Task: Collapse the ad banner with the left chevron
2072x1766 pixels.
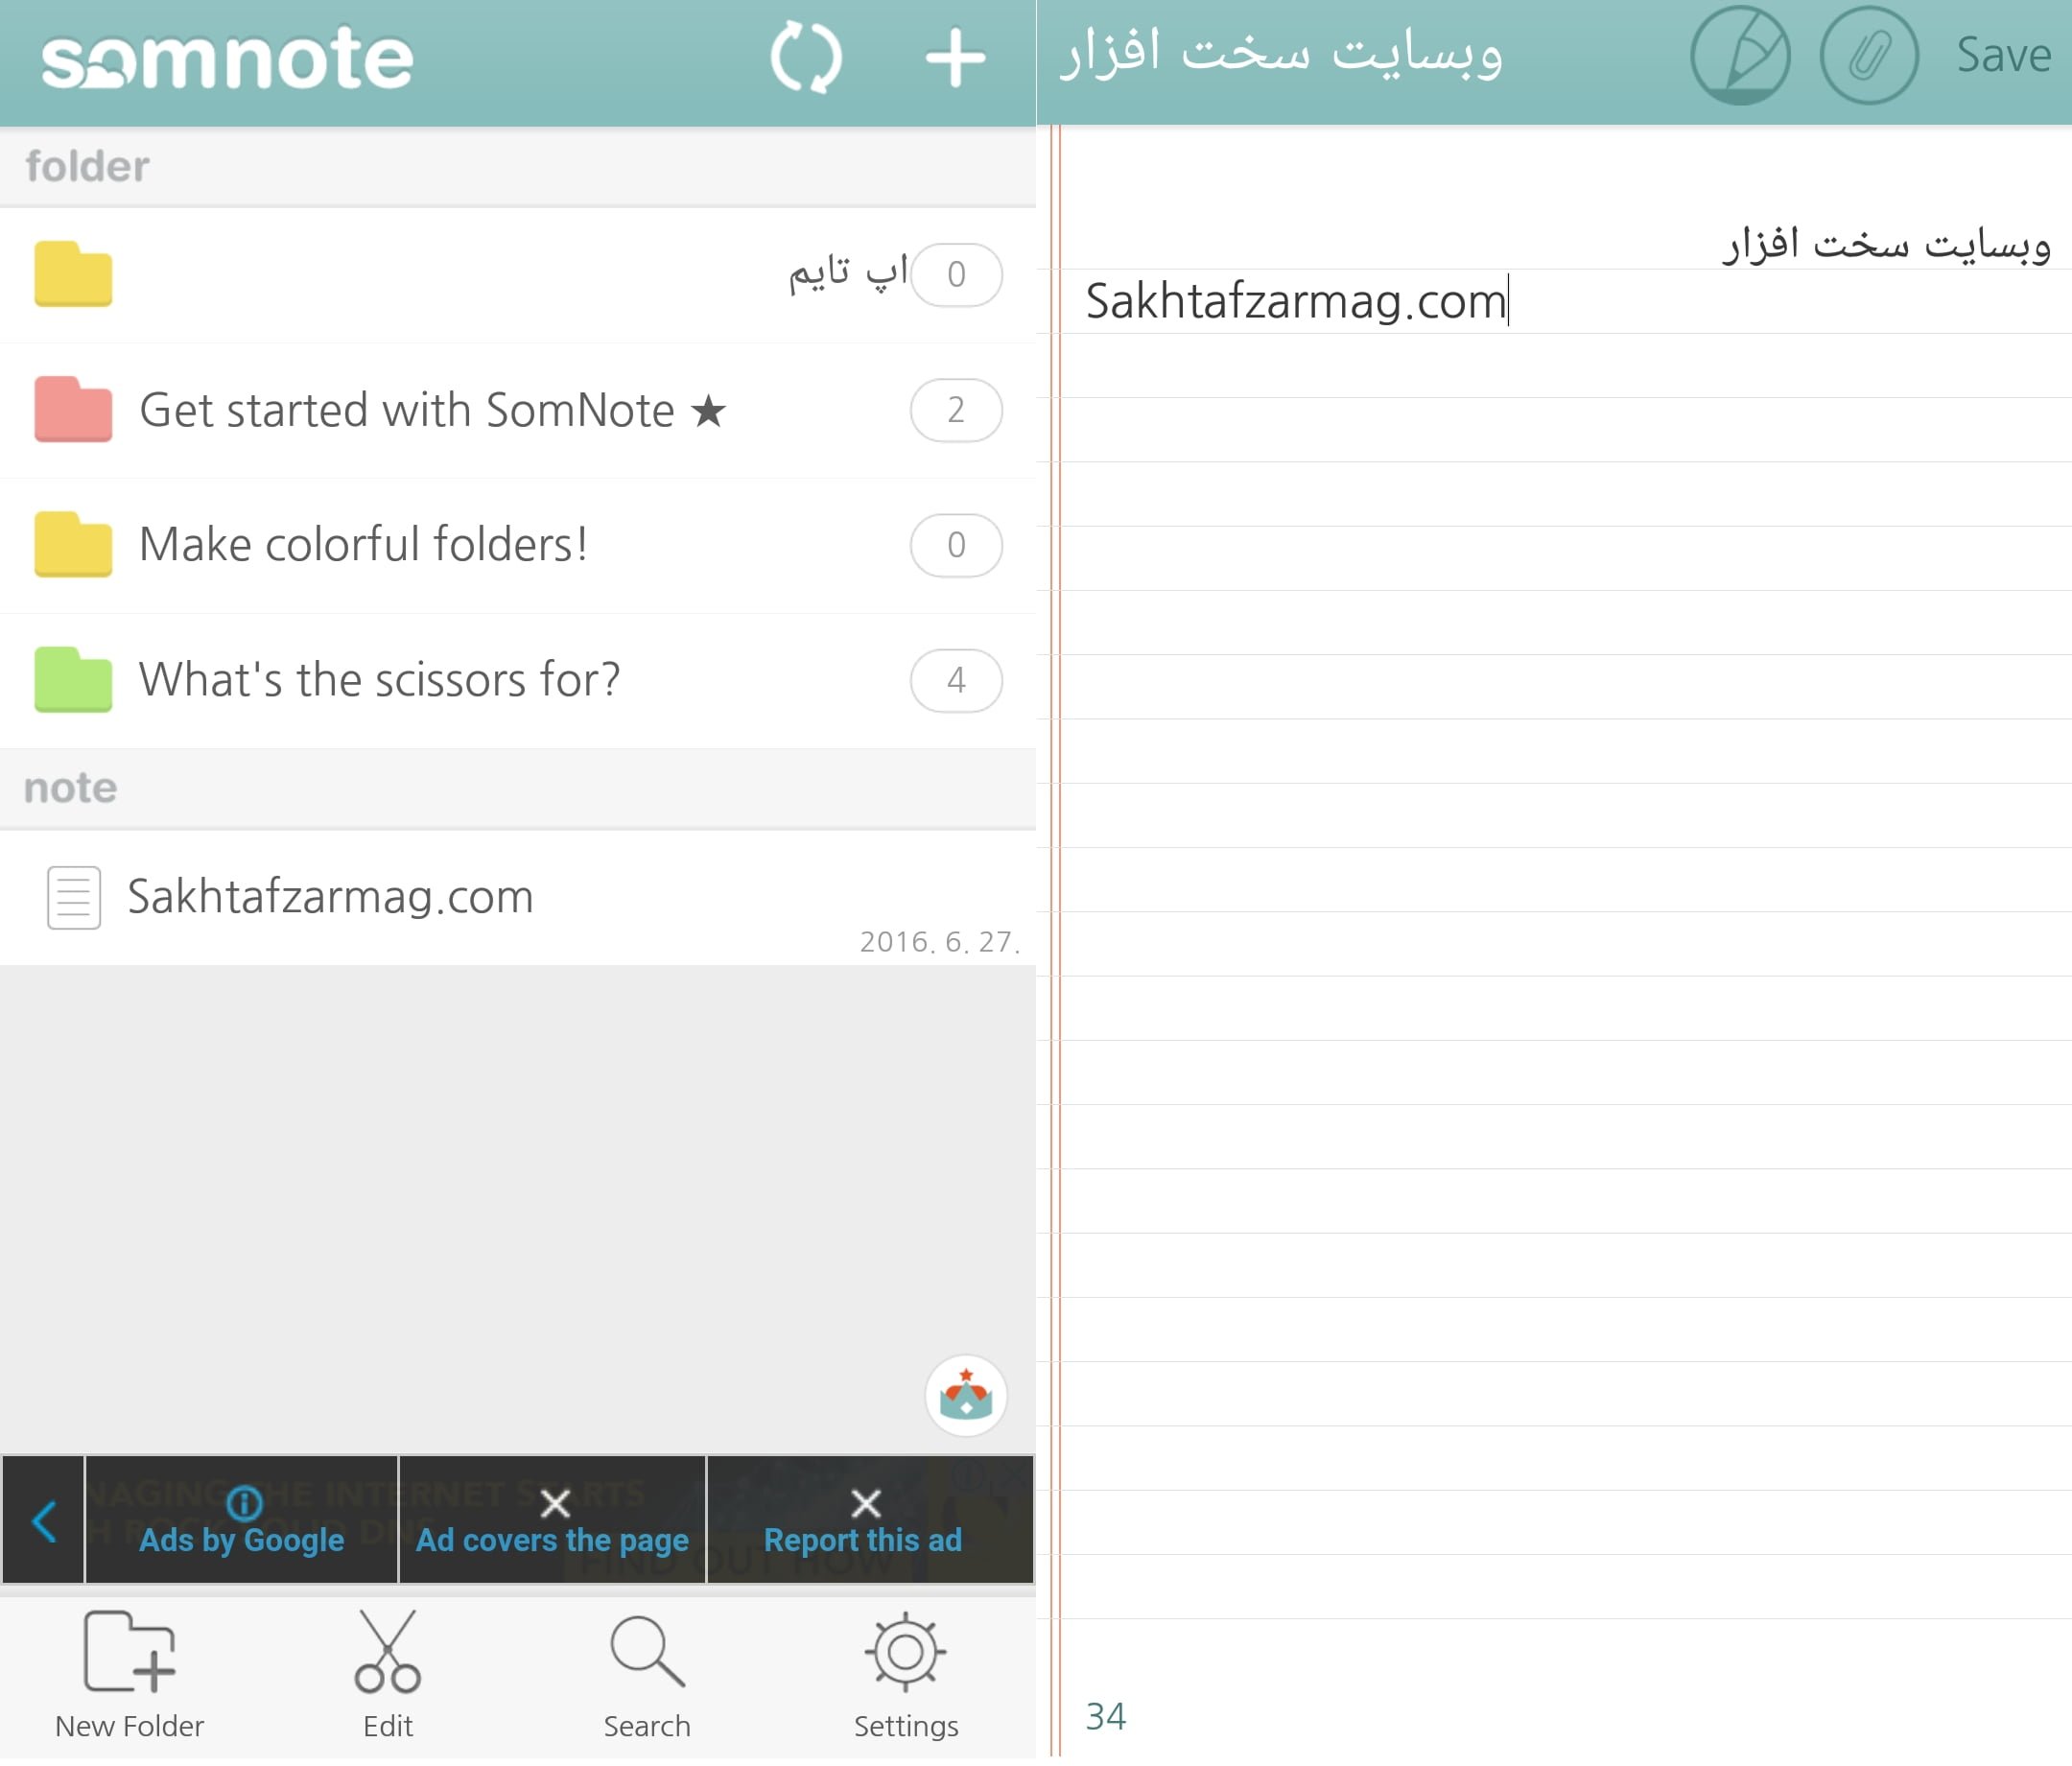Action: pyautogui.click(x=44, y=1520)
